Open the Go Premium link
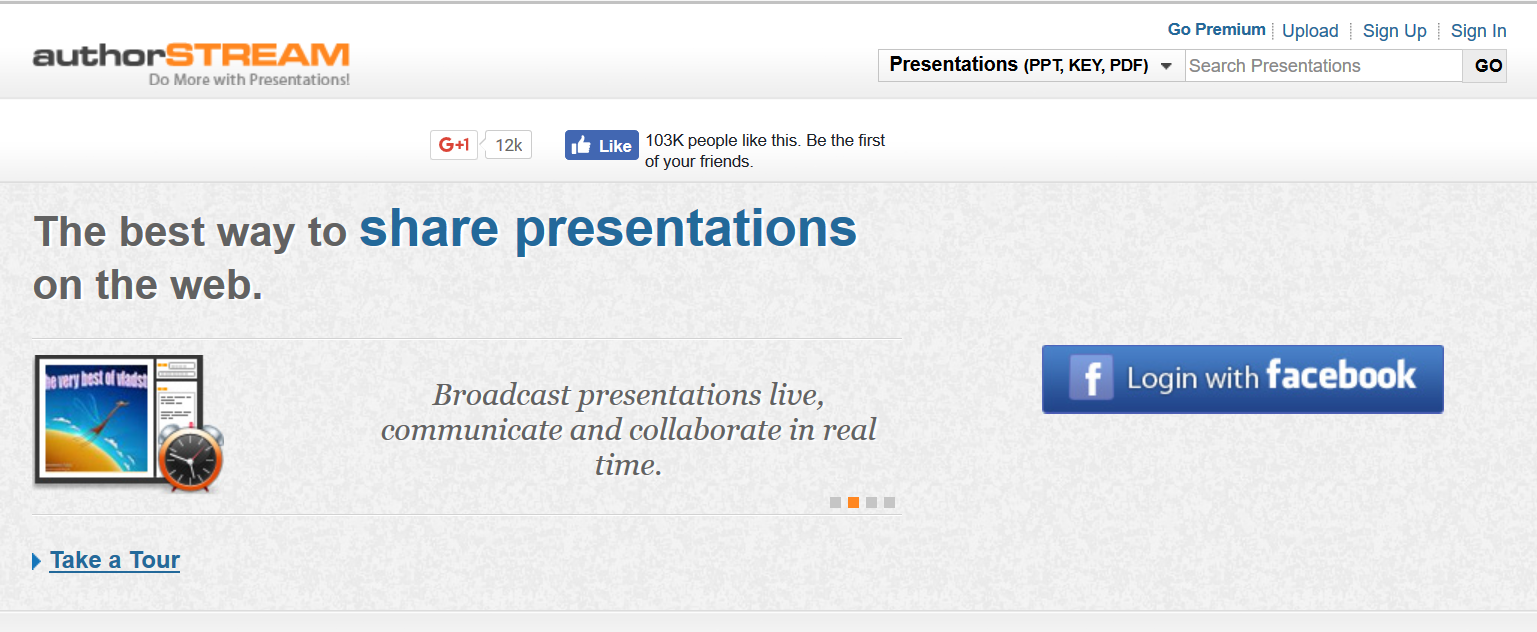 (x=1216, y=30)
